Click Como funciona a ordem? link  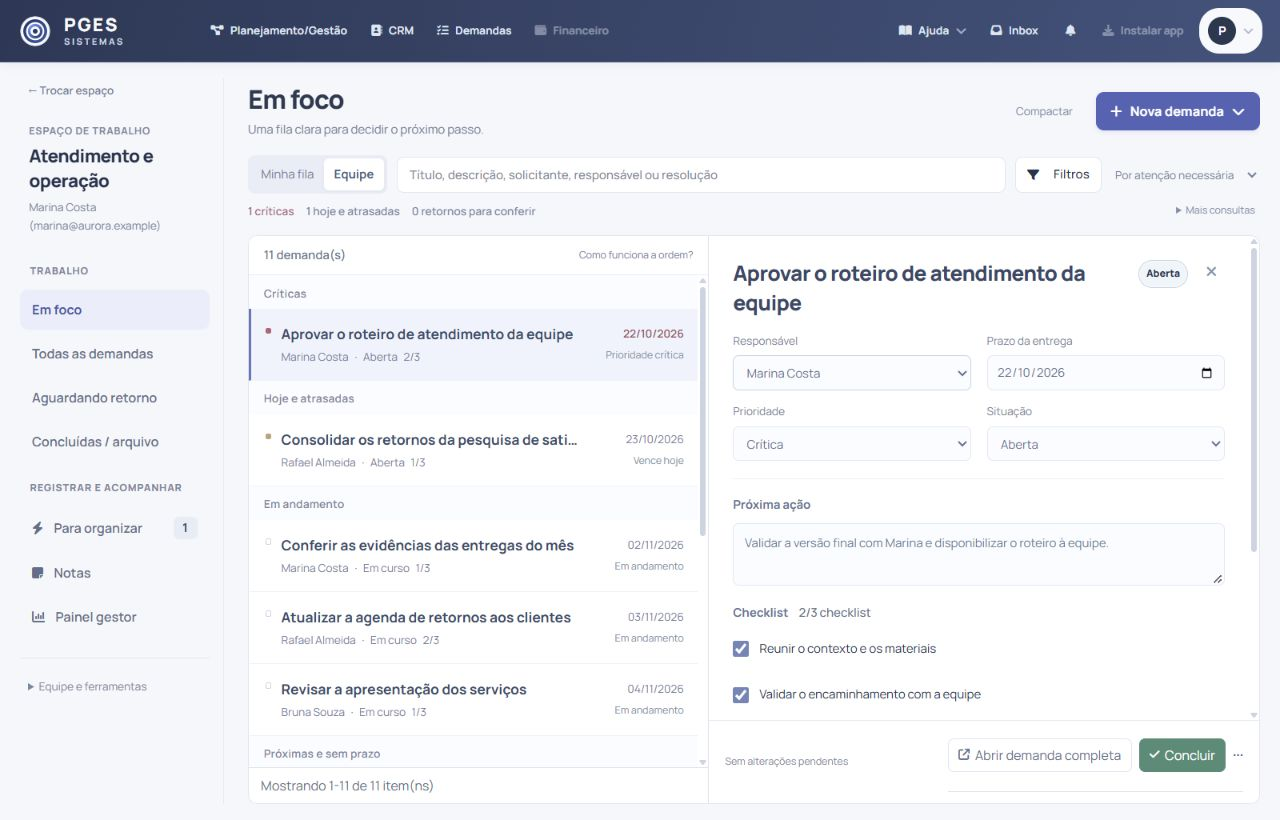click(636, 255)
